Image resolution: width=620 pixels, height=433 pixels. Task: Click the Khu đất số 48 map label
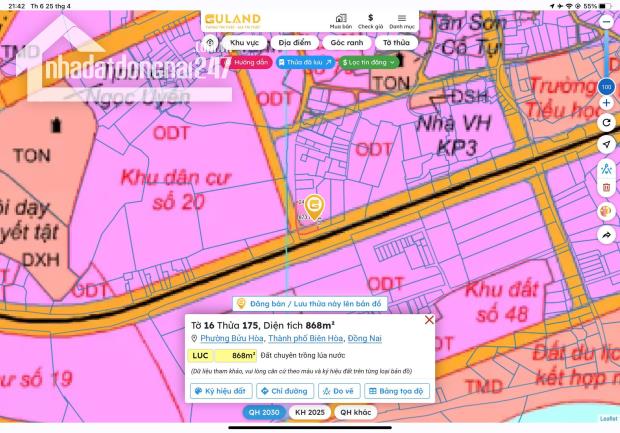point(502,302)
